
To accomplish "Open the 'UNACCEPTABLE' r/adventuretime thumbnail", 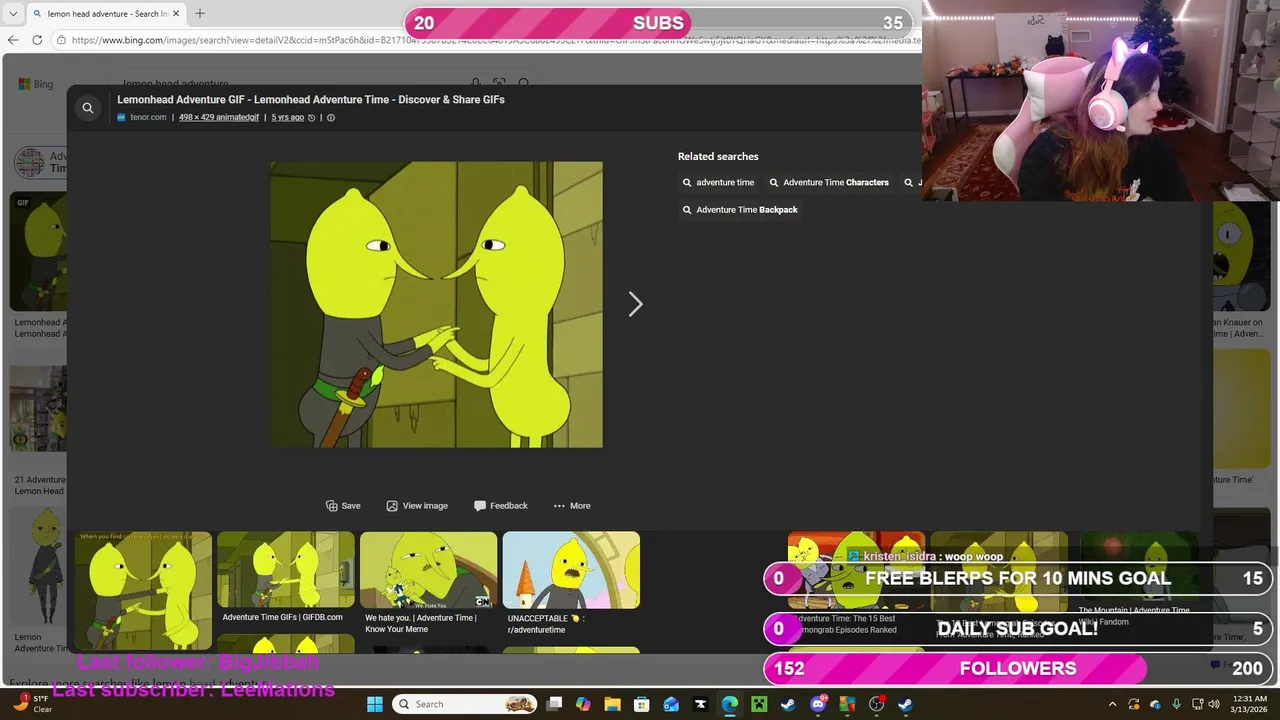I will (x=571, y=569).
